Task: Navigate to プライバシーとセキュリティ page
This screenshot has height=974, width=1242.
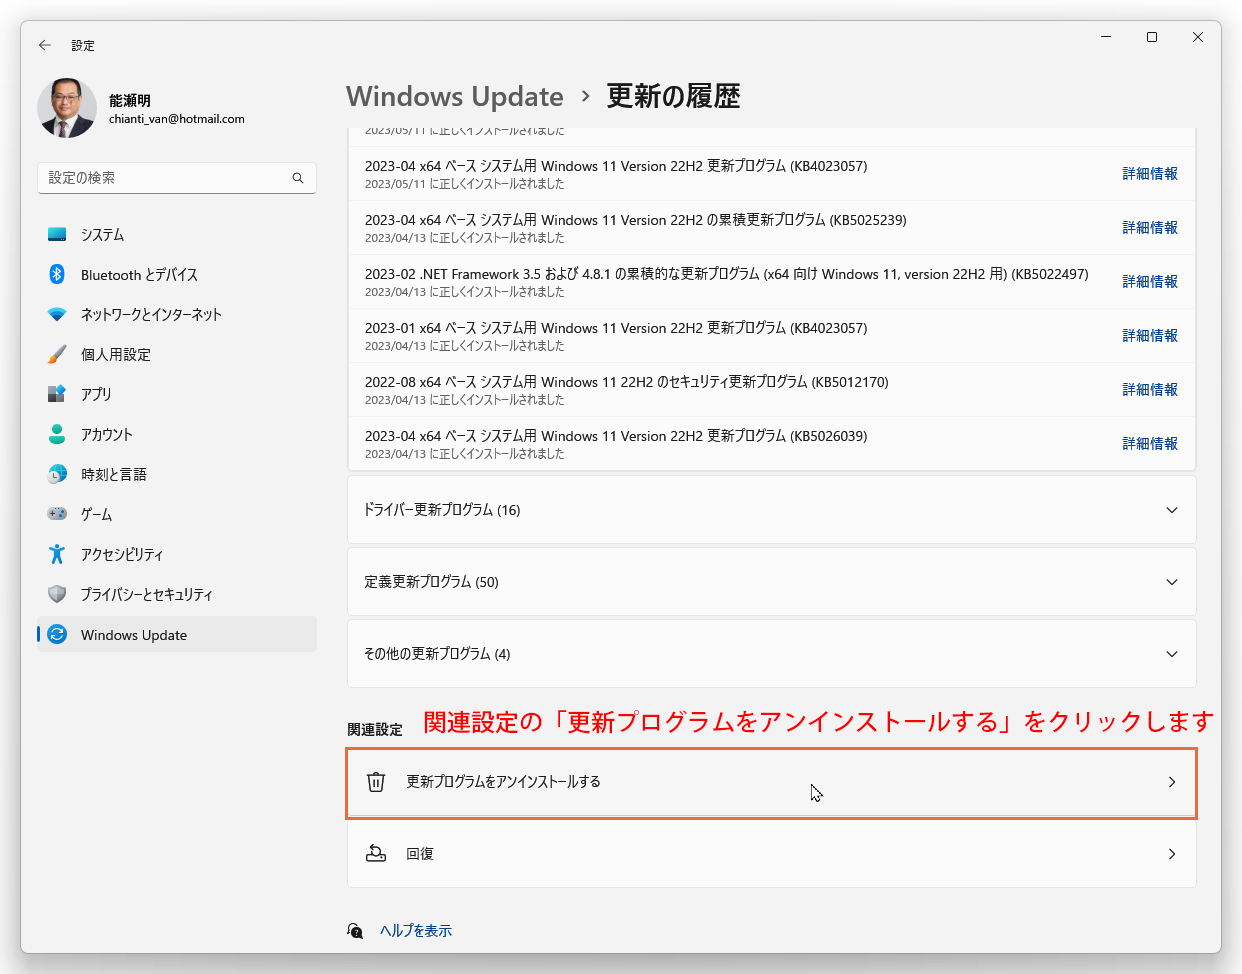Action: pos(177,594)
